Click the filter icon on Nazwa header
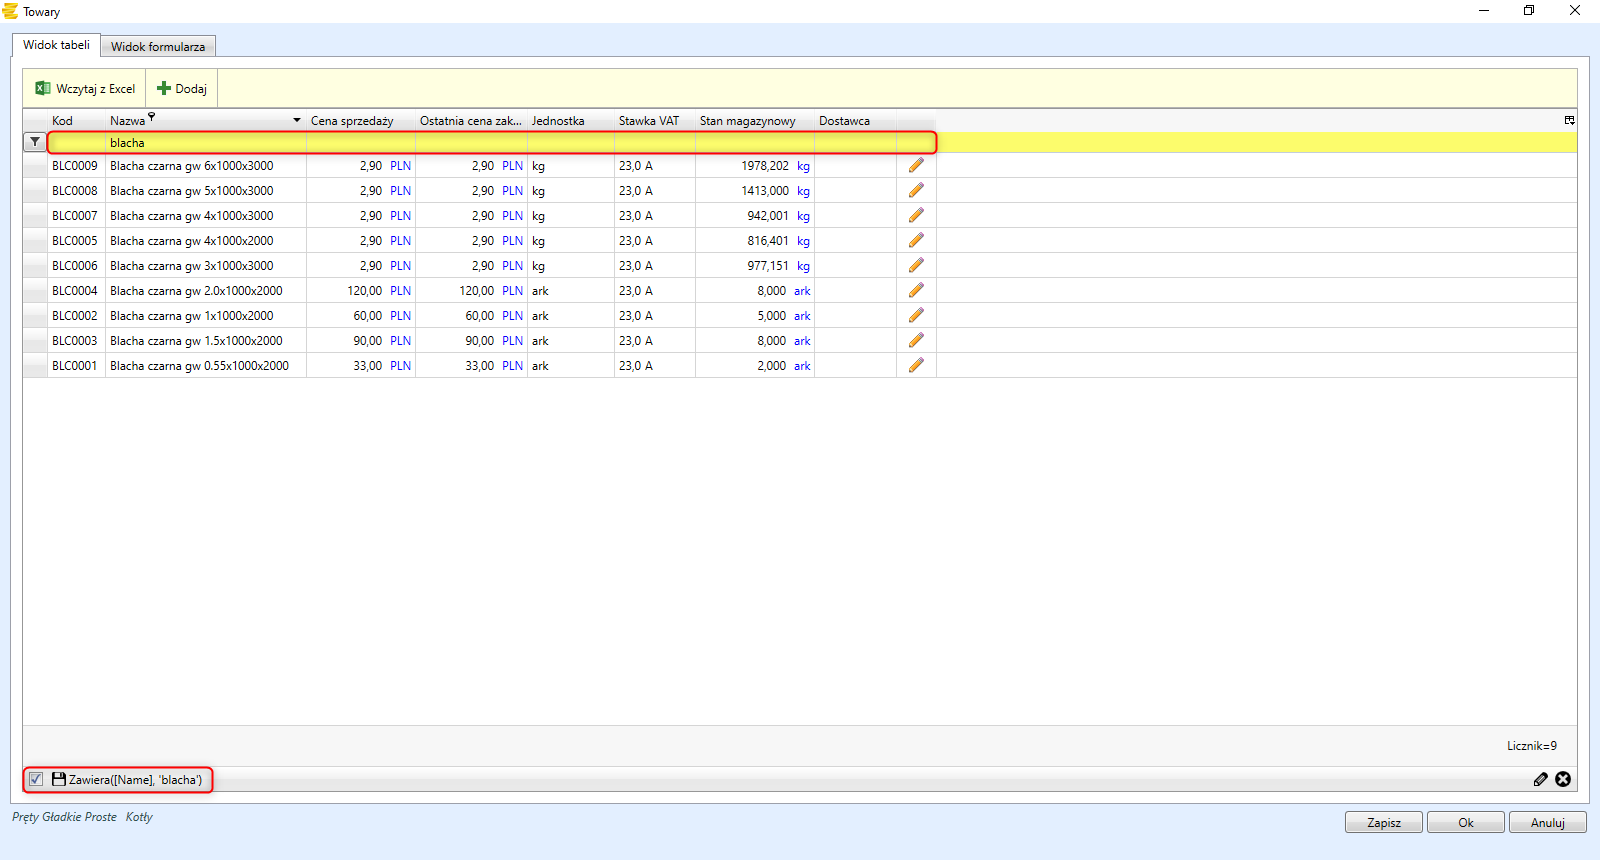 (x=152, y=117)
